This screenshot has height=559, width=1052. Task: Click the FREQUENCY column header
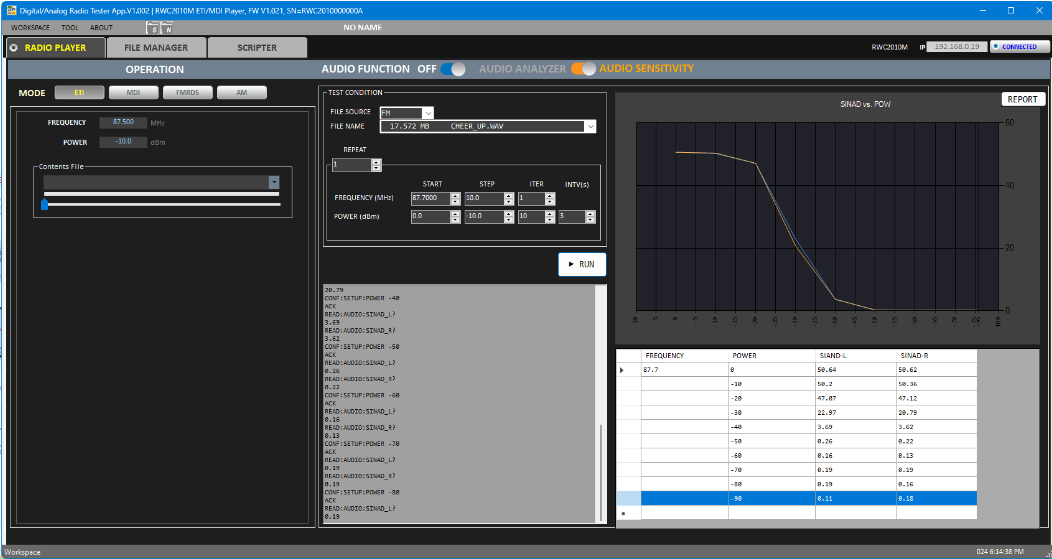684,356
